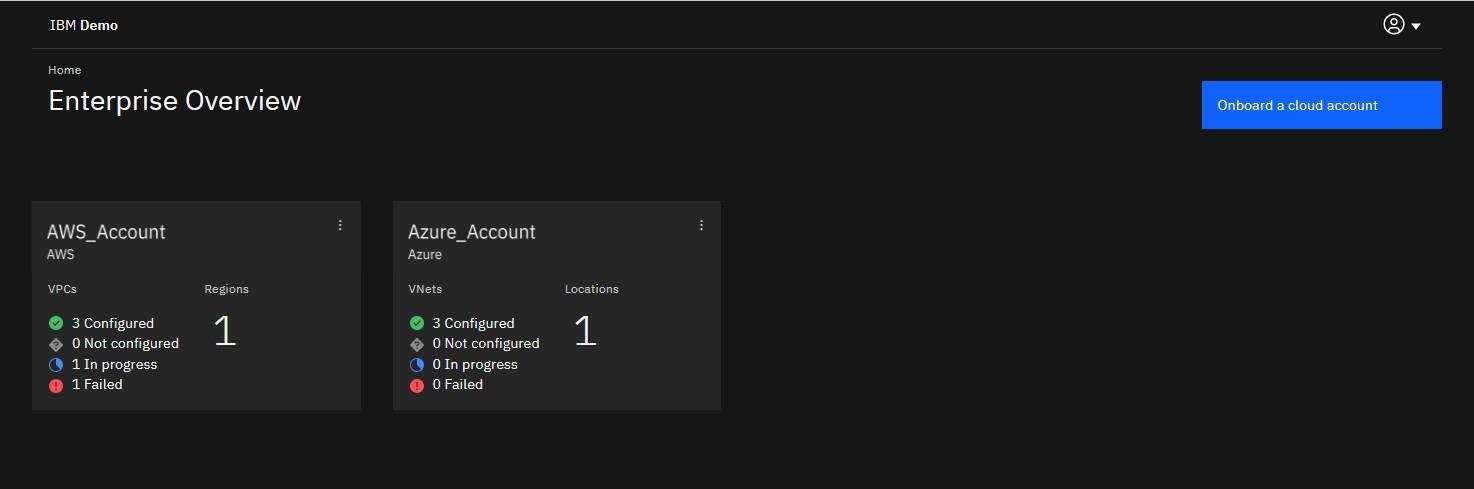Click the Locations label in Azure_Account card
The width and height of the screenshot is (1474, 489).
pyautogui.click(x=592, y=289)
